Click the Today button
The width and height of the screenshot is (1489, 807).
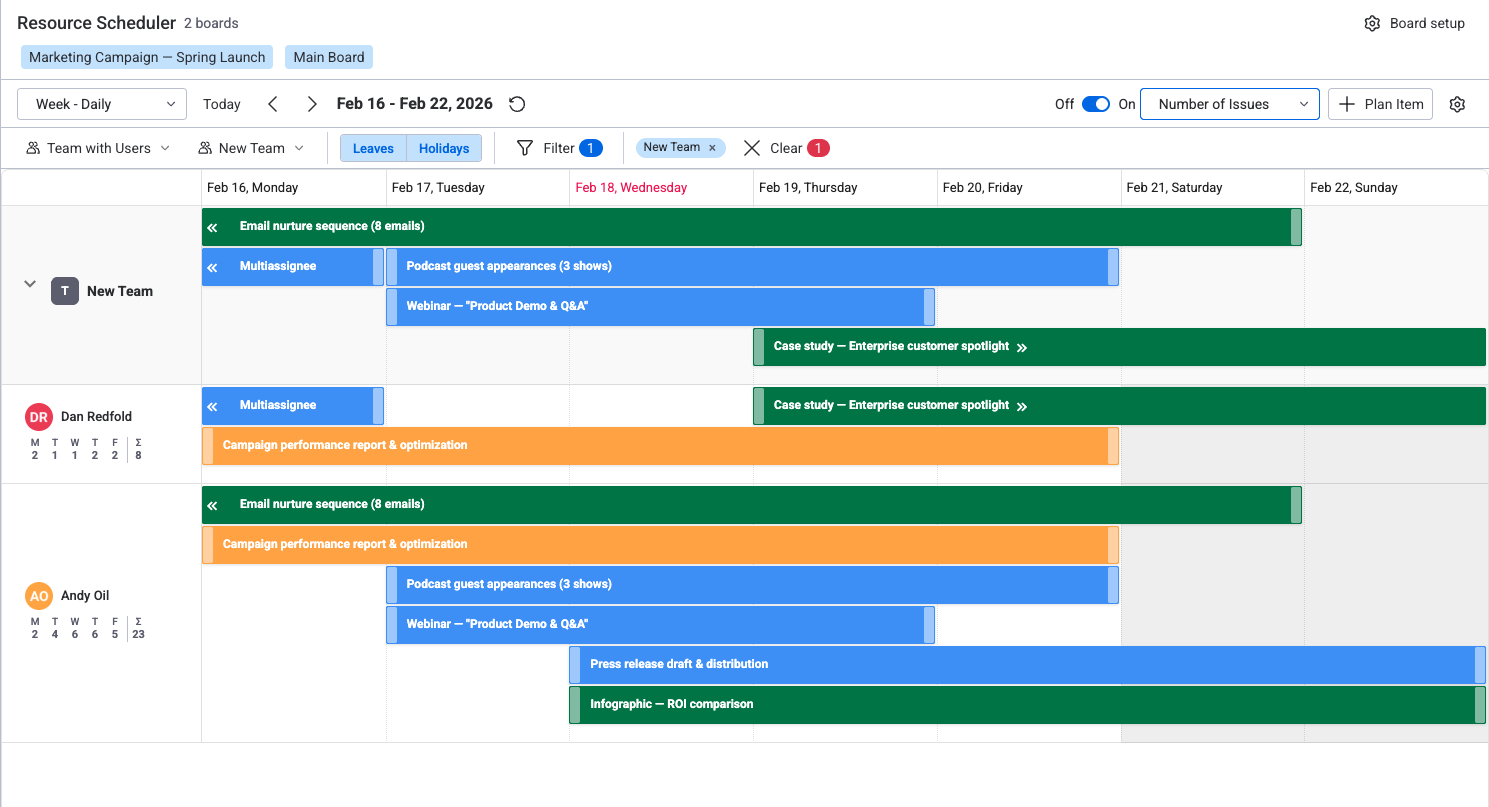[221, 103]
